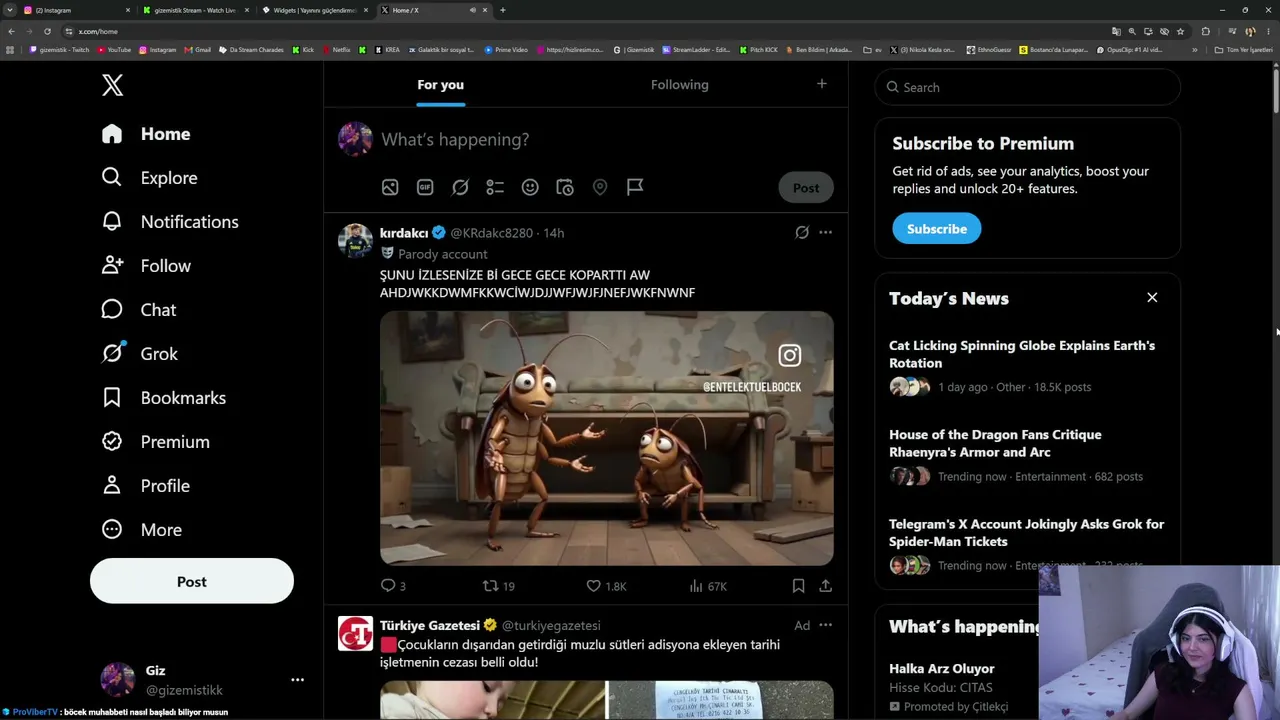
Task: Reload the current page
Action: pos(47,31)
